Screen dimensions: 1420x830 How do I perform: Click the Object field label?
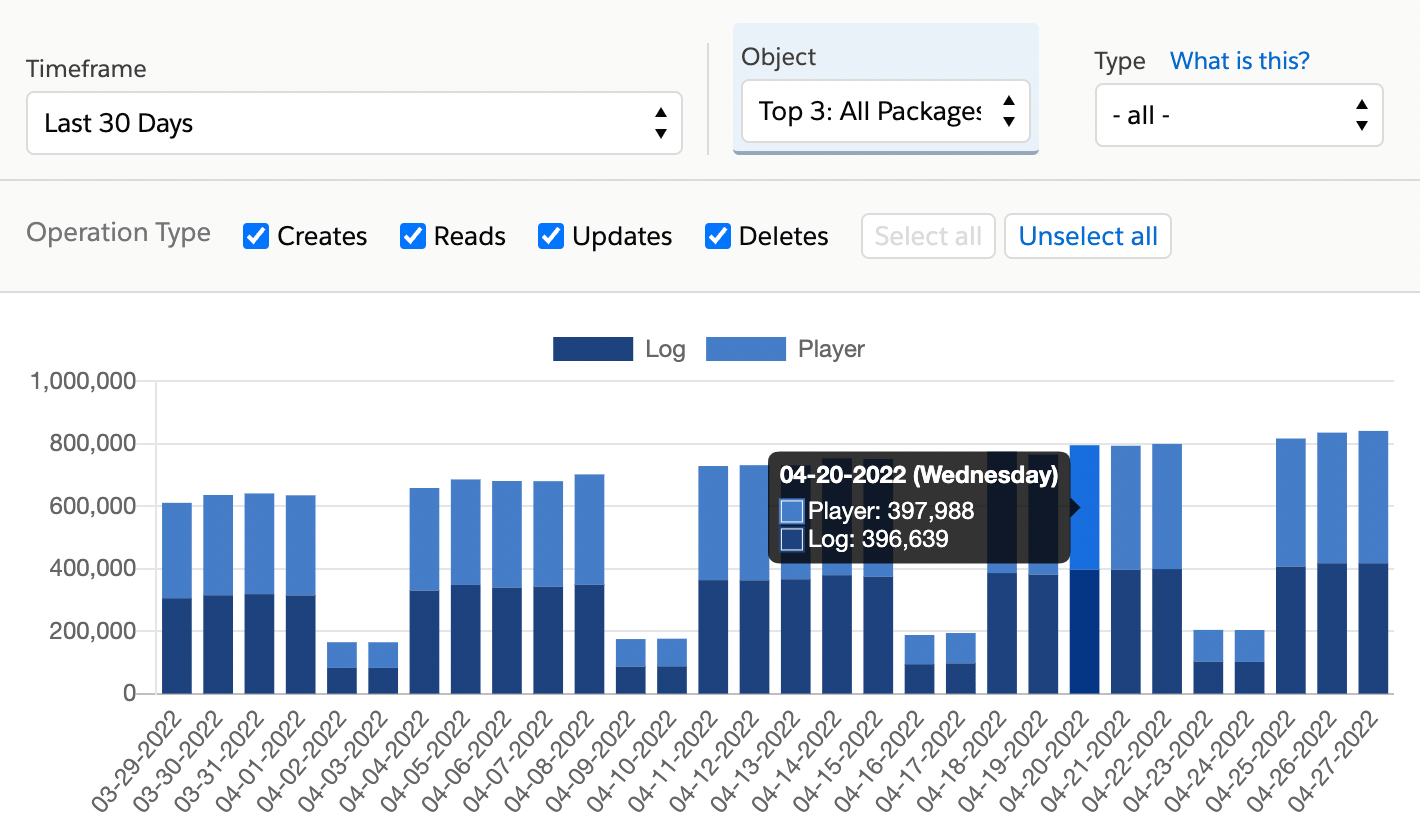(x=779, y=57)
